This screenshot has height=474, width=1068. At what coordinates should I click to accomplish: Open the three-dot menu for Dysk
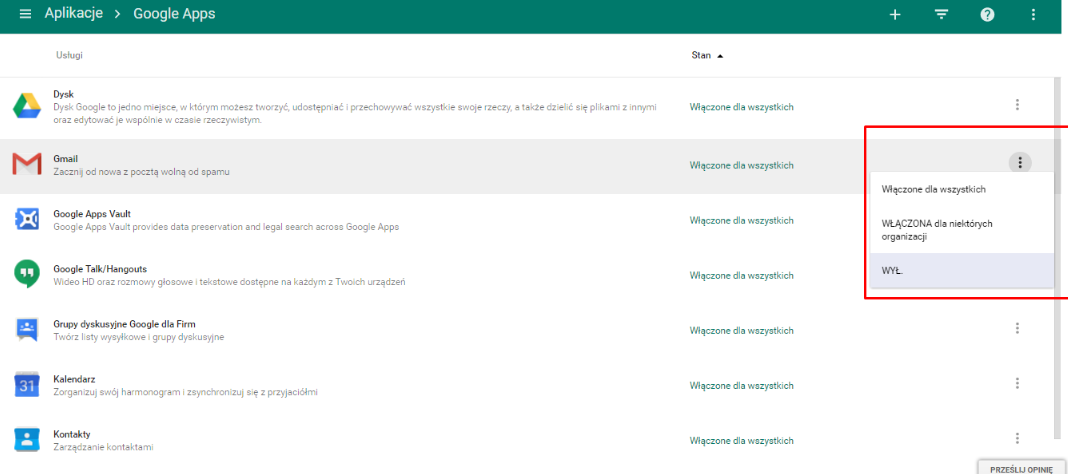(1017, 105)
